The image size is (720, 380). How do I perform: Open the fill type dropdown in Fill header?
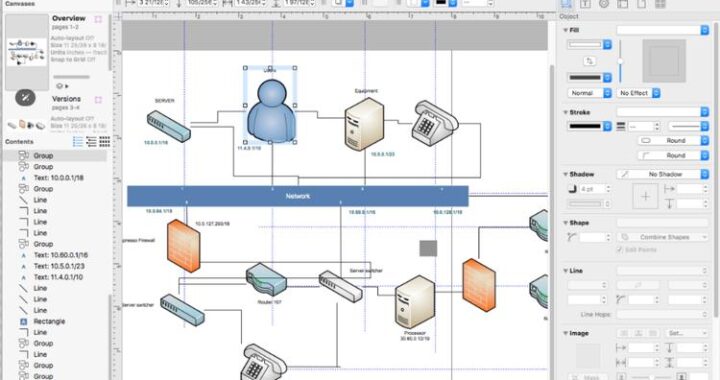click(663, 30)
